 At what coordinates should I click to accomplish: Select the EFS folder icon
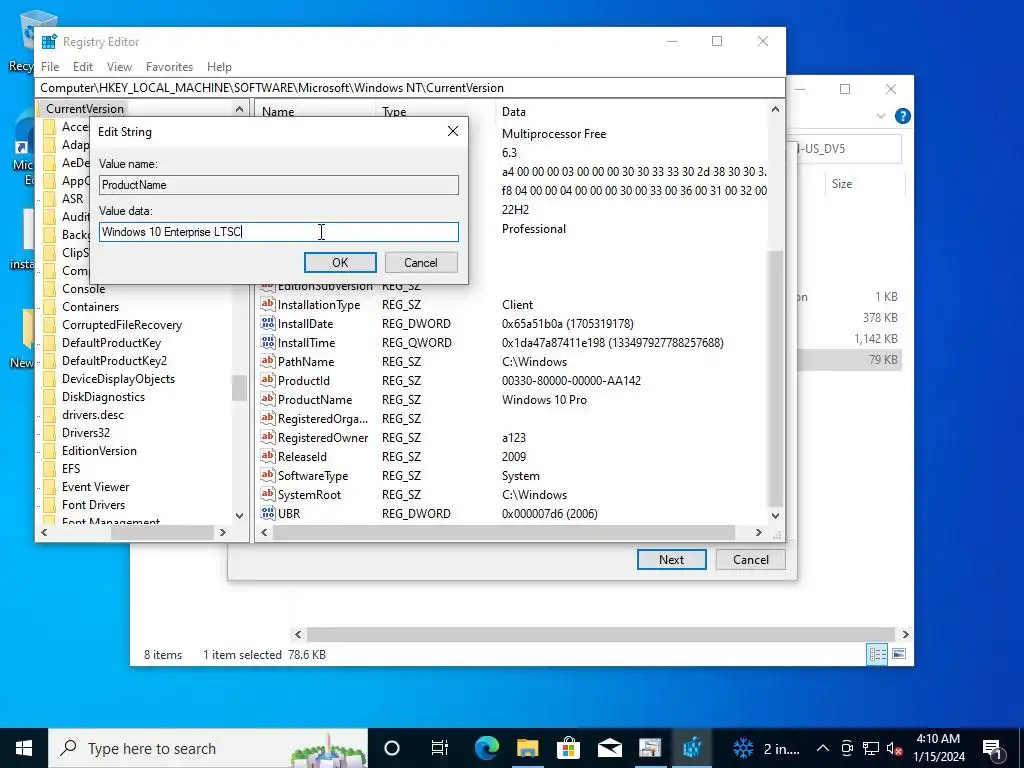click(x=50, y=469)
